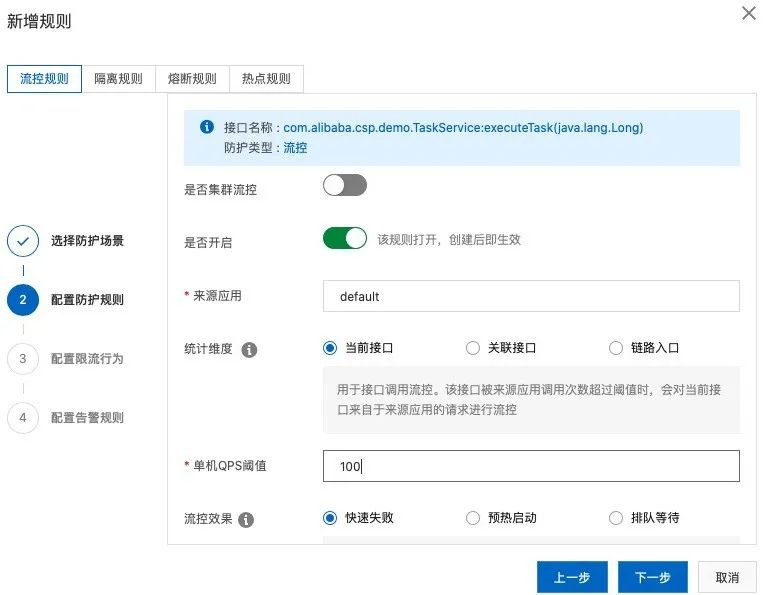Click the info icon beside 统计维度
This screenshot has width=770, height=595.
pyautogui.click(x=250, y=350)
